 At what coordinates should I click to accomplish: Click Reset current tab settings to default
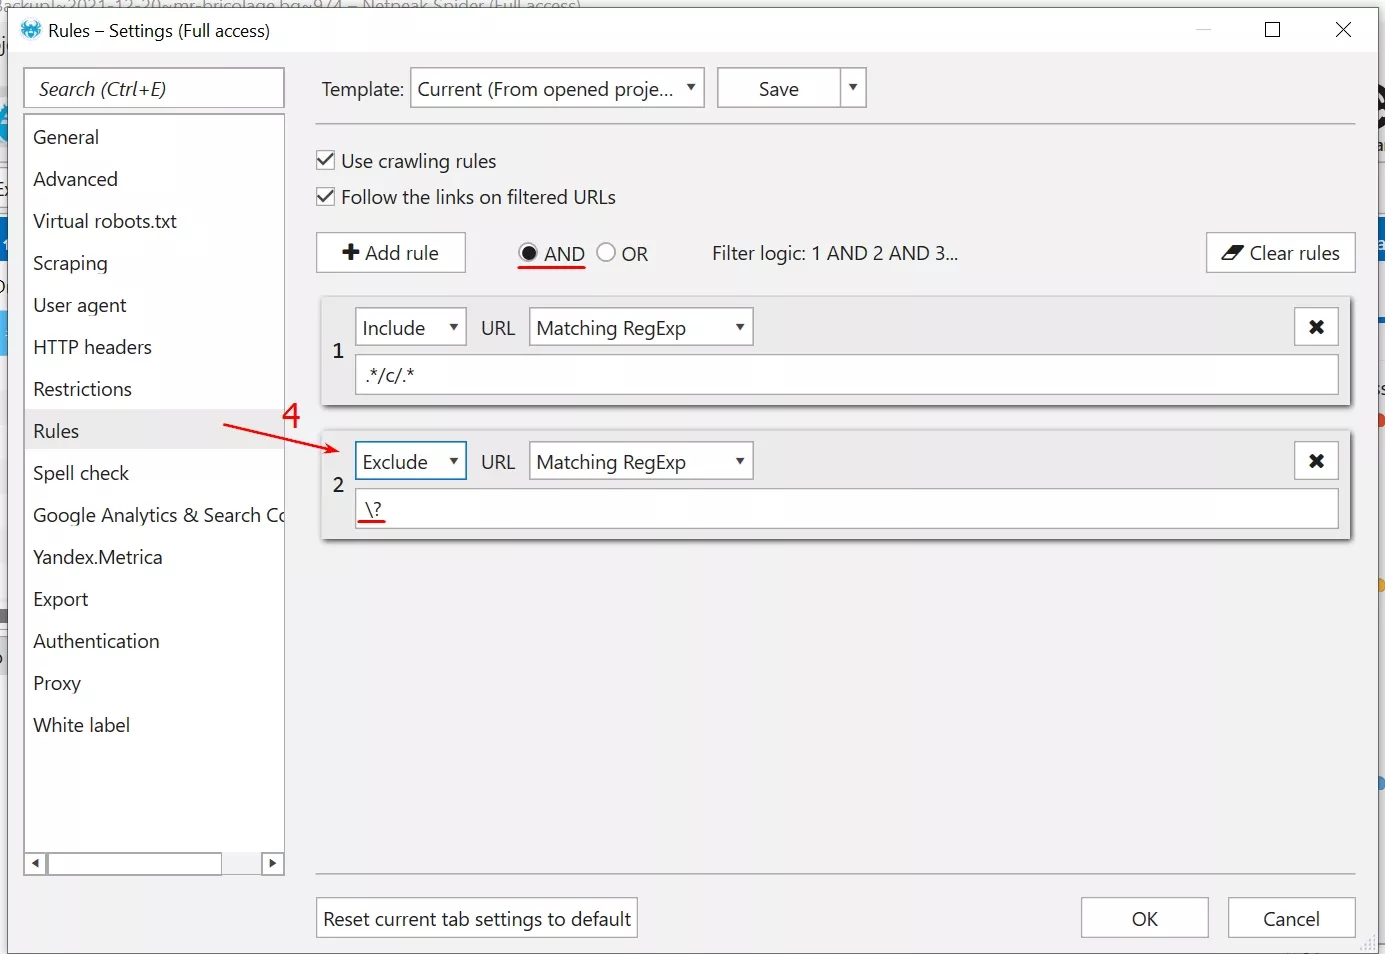coord(477,918)
